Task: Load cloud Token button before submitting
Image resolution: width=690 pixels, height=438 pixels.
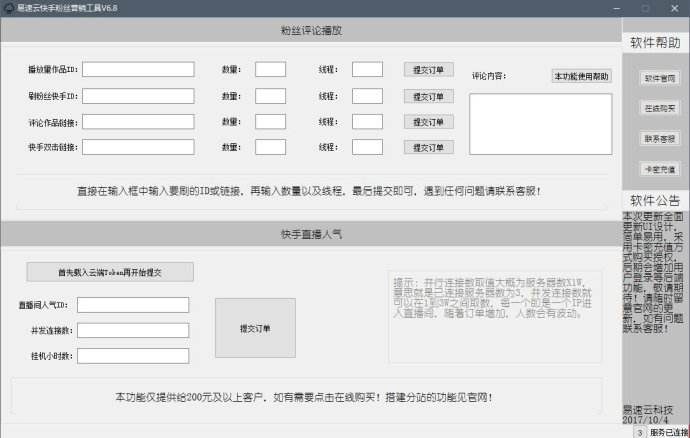Action: (110, 272)
